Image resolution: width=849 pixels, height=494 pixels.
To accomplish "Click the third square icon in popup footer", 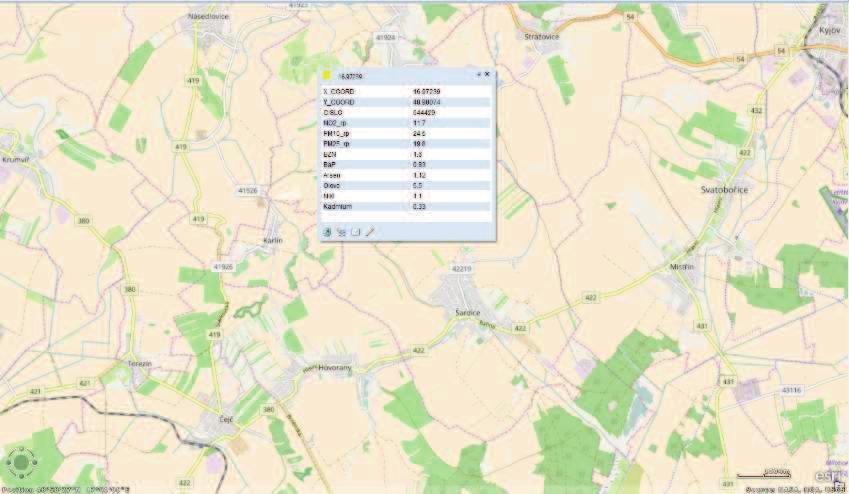I will click(x=356, y=232).
